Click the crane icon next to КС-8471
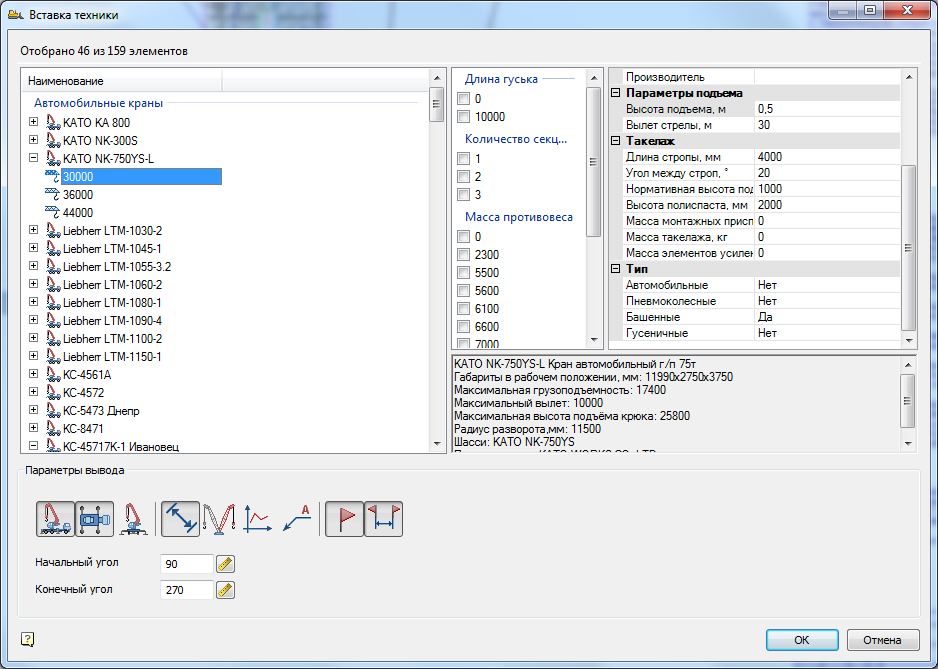Image resolution: width=938 pixels, height=669 pixels. click(53, 428)
